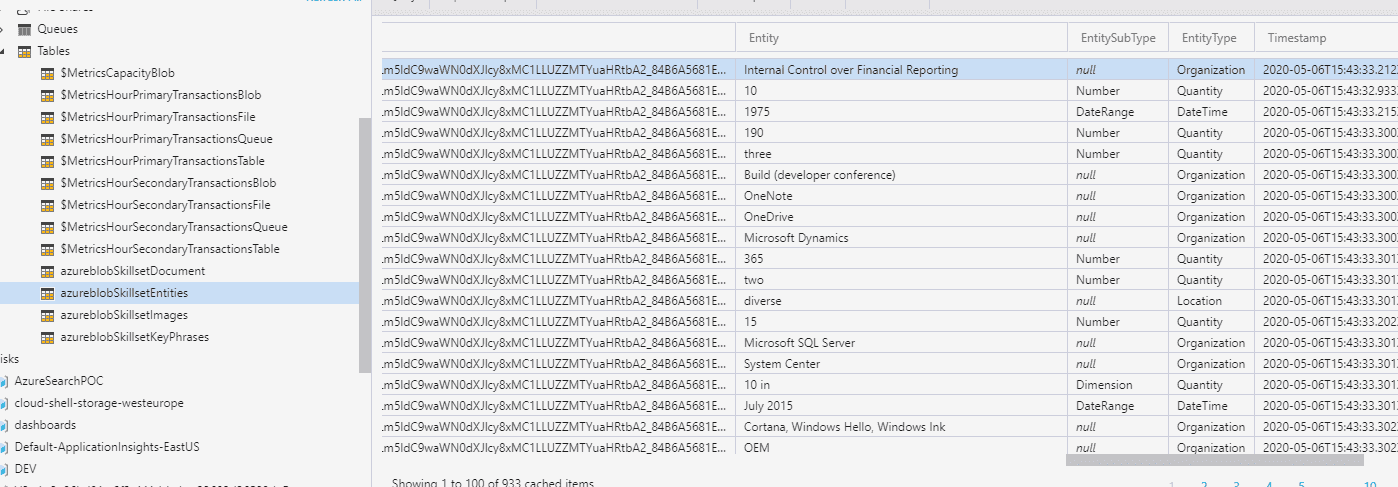This screenshot has height=487, width=1398.
Task: Expand the Queues tree node arrow
Action: pyautogui.click(x=3, y=29)
